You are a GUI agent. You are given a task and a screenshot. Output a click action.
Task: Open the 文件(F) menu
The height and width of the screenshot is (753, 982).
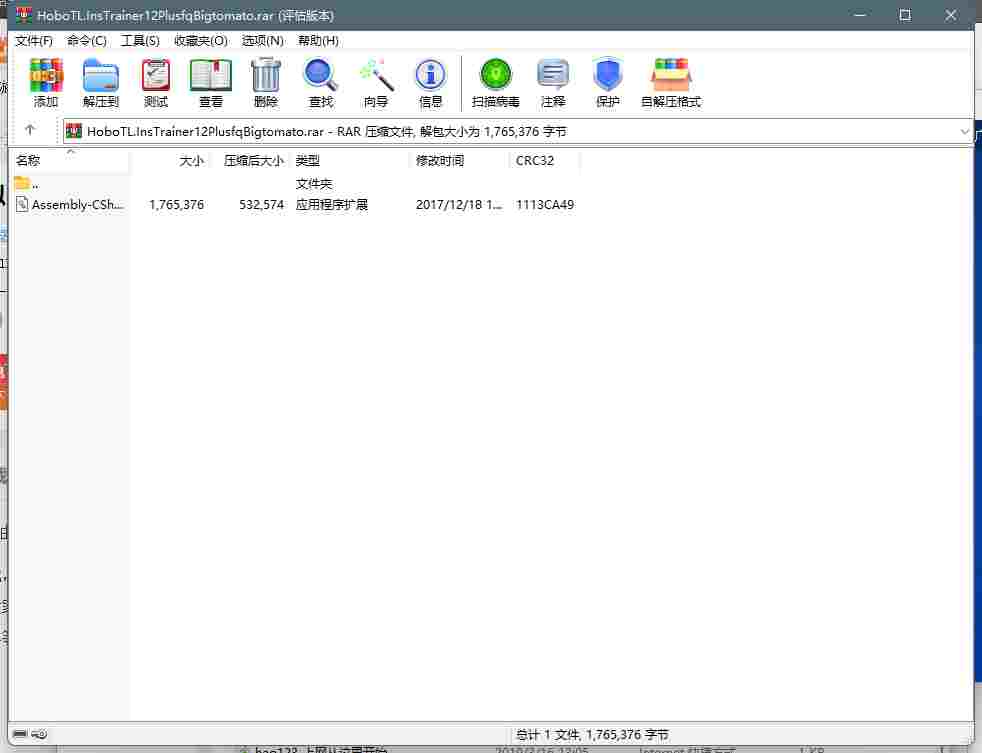[34, 41]
